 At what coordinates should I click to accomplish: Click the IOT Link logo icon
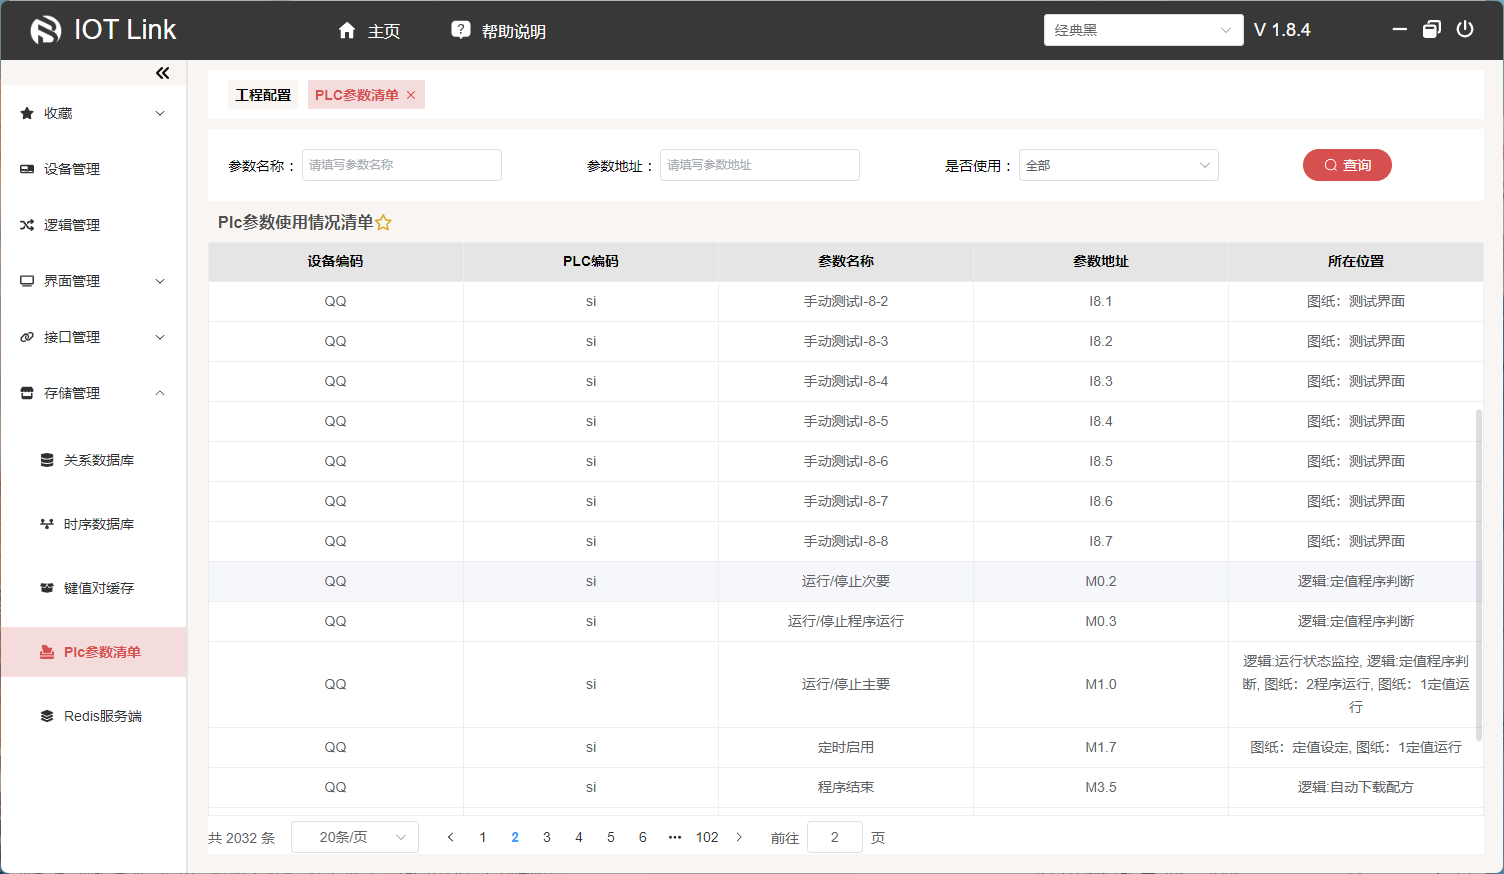46,30
